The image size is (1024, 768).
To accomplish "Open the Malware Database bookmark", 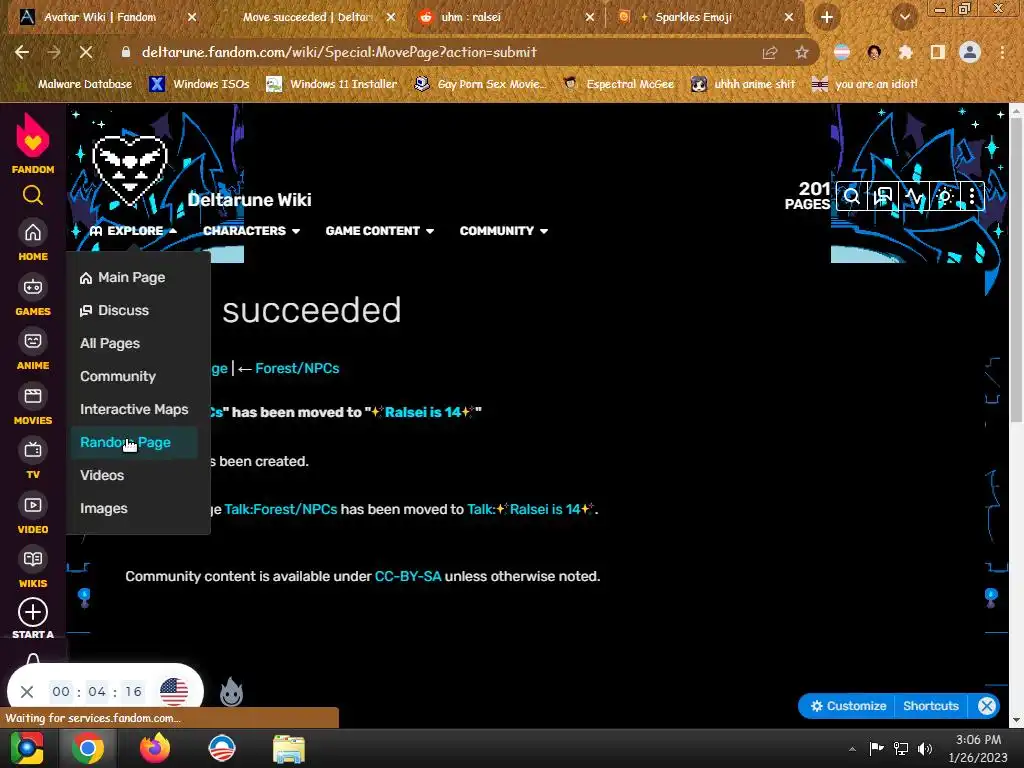I will coord(76,84).
